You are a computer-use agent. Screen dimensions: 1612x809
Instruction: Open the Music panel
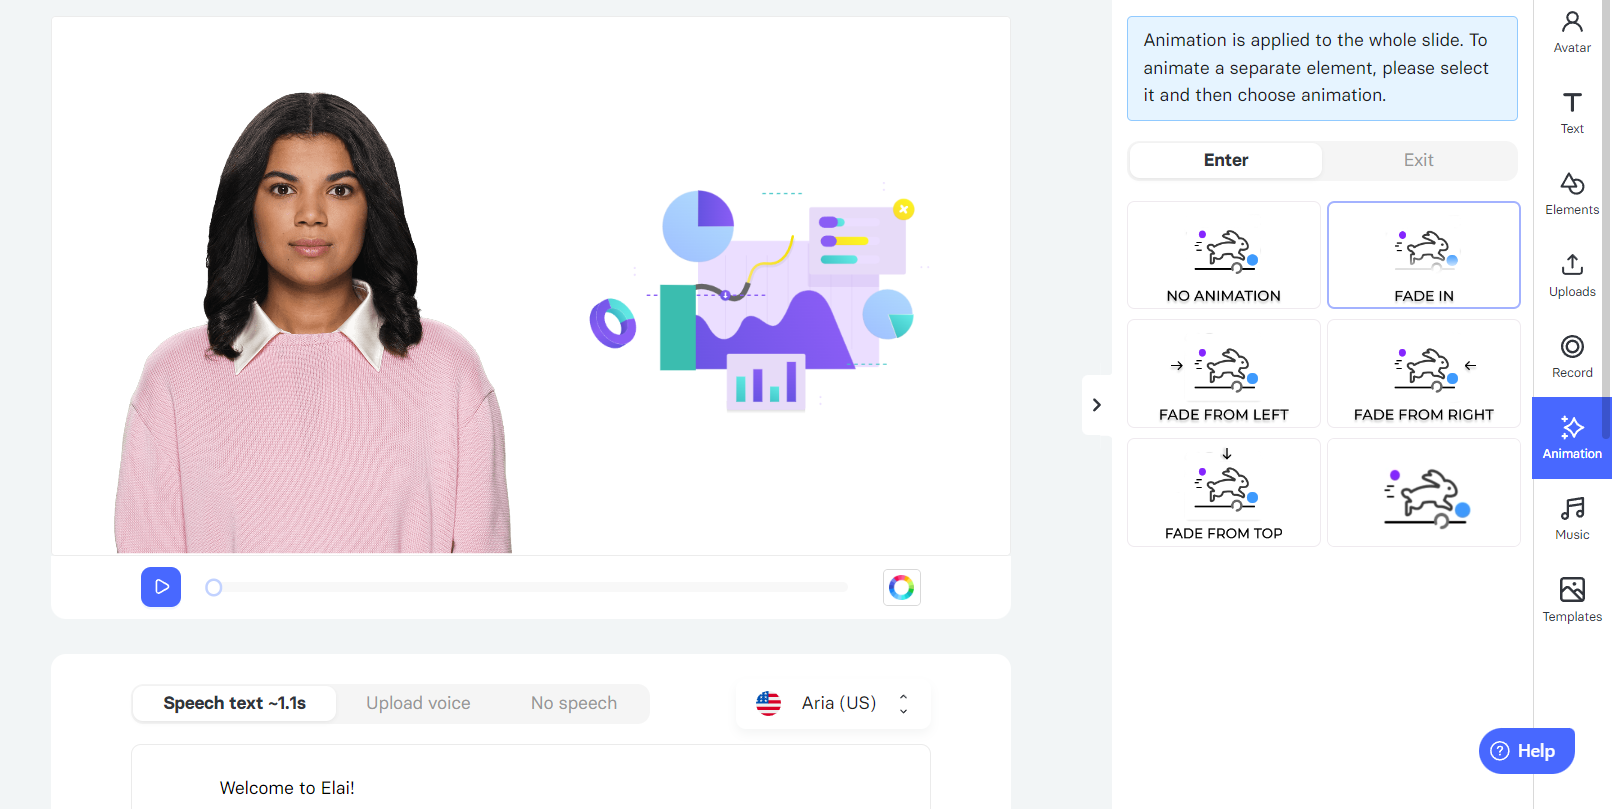1572,519
